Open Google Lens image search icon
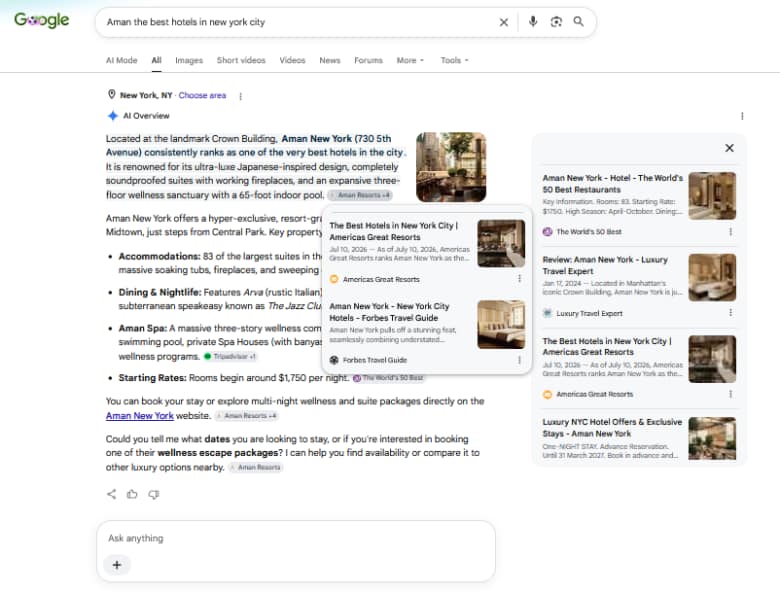Screen dimensions: 780x592 click(x=556, y=21)
